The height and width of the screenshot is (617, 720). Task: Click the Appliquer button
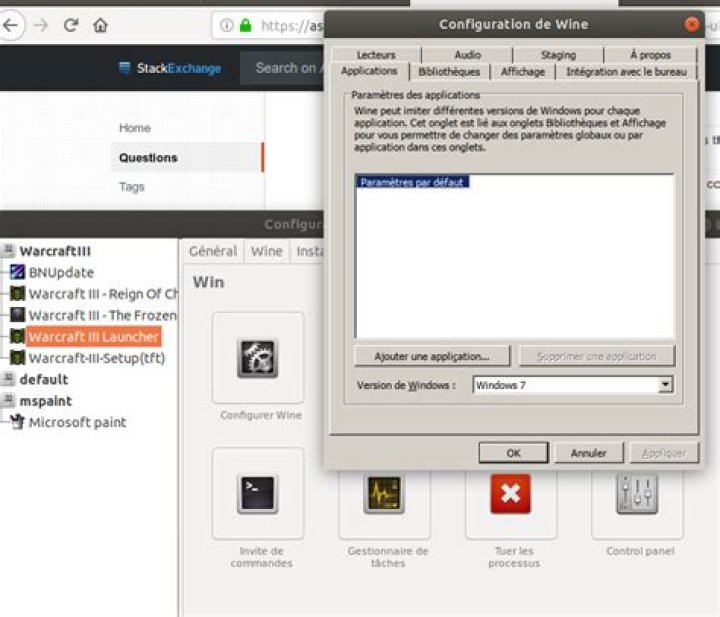(x=664, y=453)
